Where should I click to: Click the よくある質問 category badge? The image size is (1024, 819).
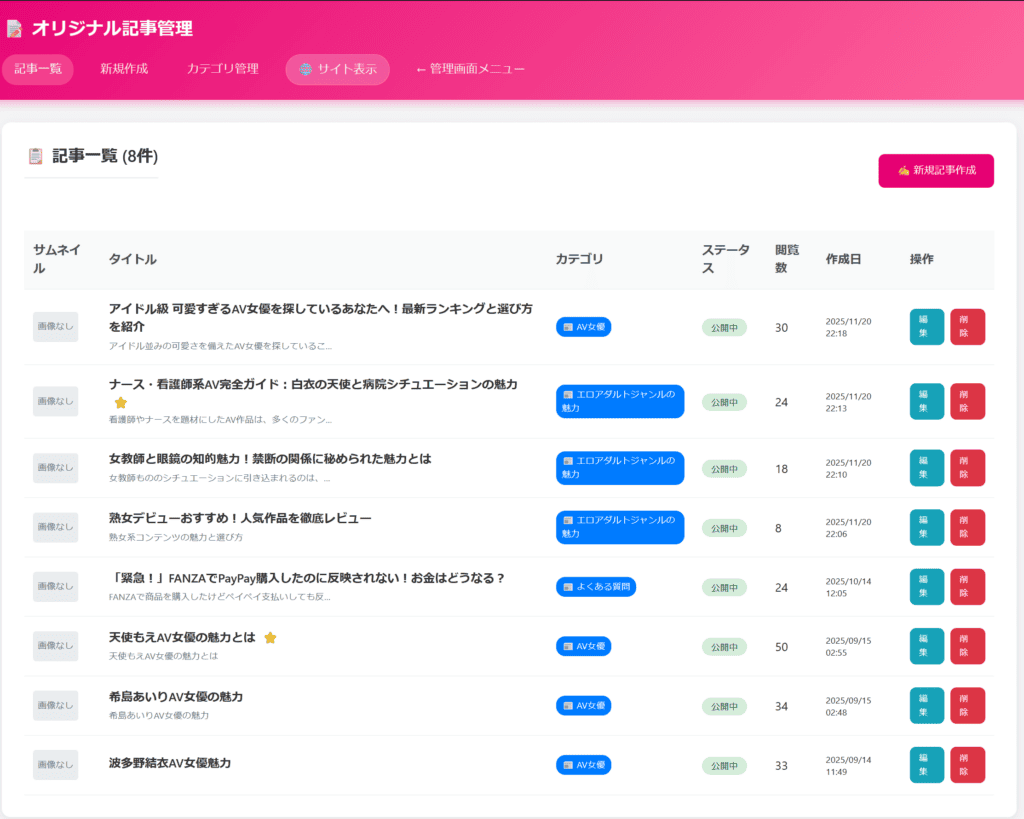click(x=596, y=587)
